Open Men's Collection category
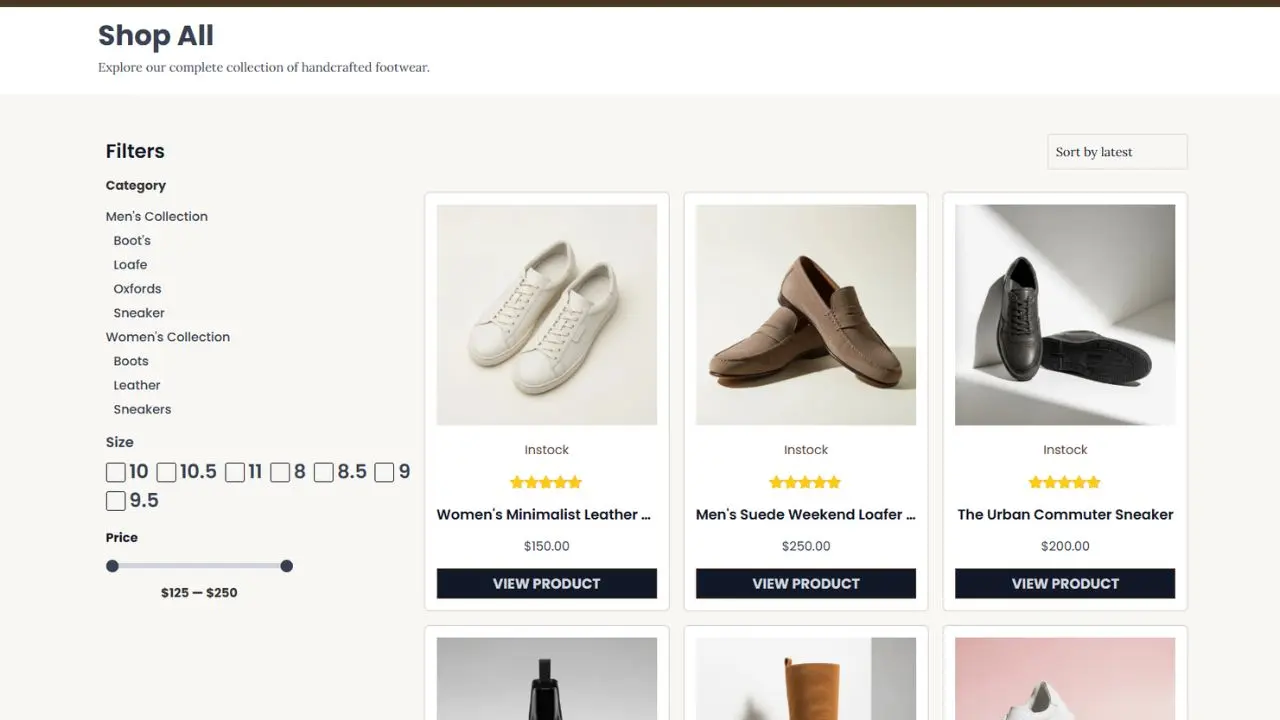Screen dimensions: 1280x720 point(157,216)
